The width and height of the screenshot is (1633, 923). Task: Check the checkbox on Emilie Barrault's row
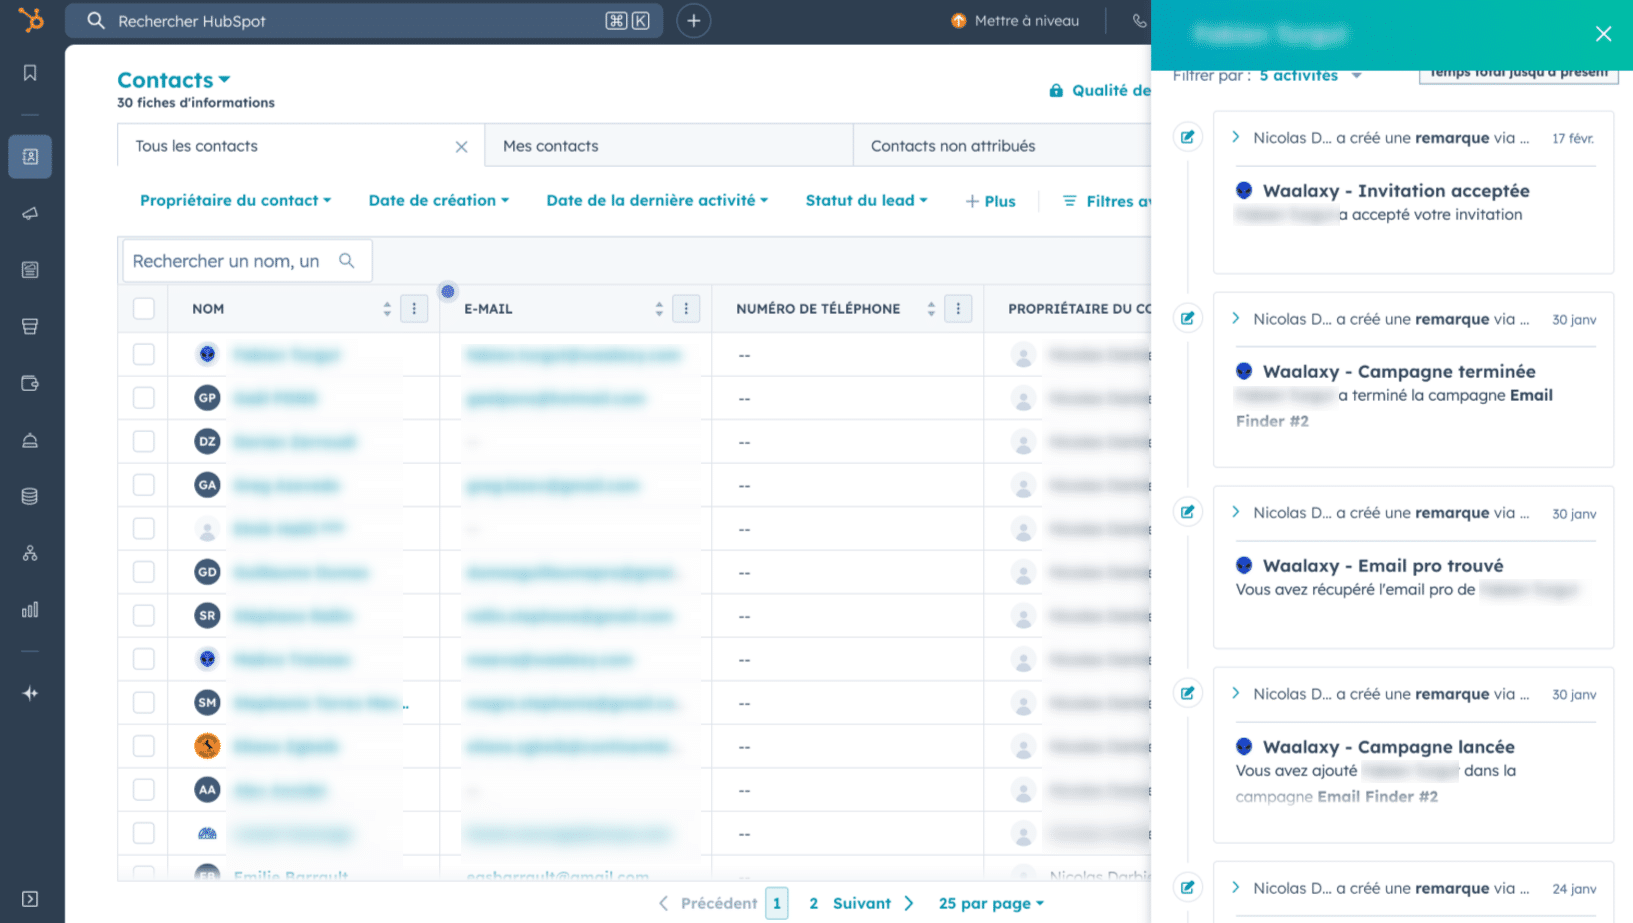pyautogui.click(x=143, y=874)
